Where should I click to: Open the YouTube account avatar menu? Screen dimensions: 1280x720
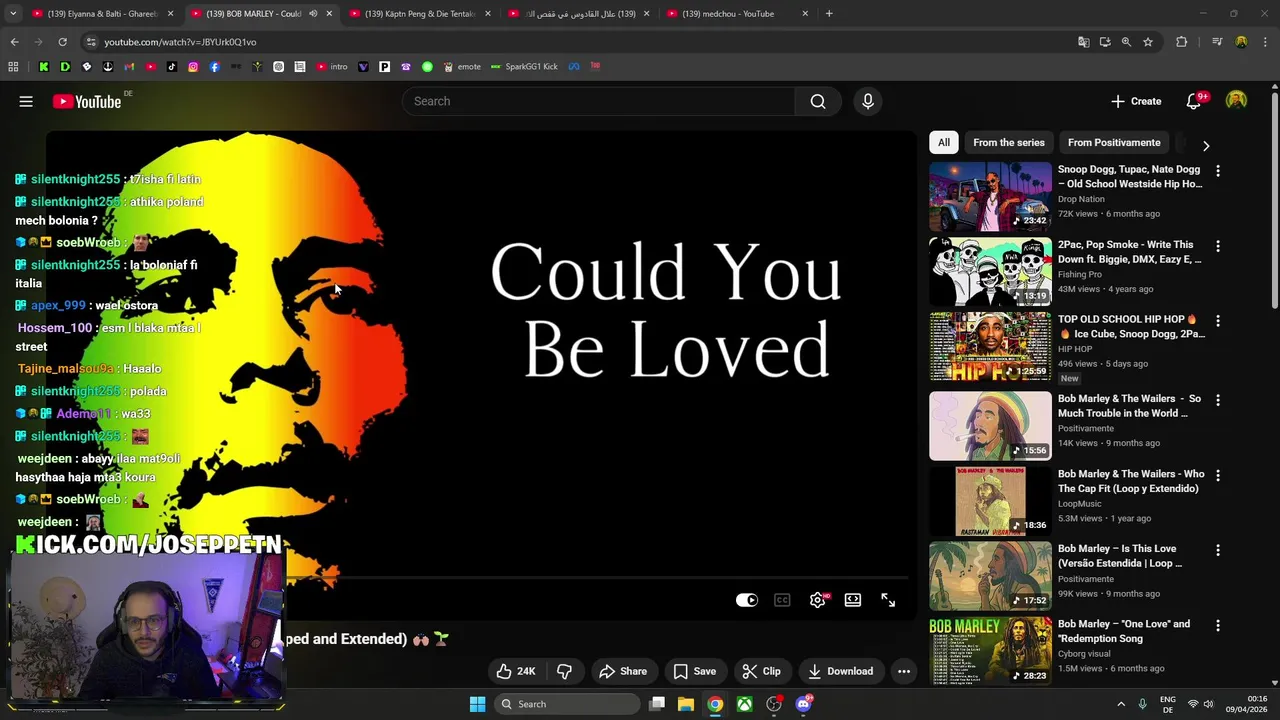point(1237,101)
